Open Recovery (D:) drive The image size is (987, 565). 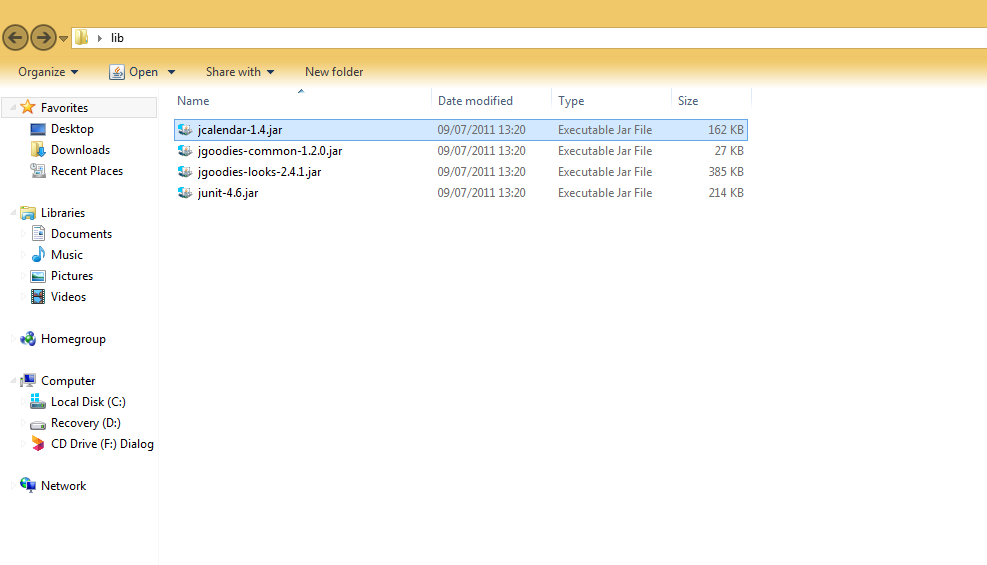coord(86,423)
